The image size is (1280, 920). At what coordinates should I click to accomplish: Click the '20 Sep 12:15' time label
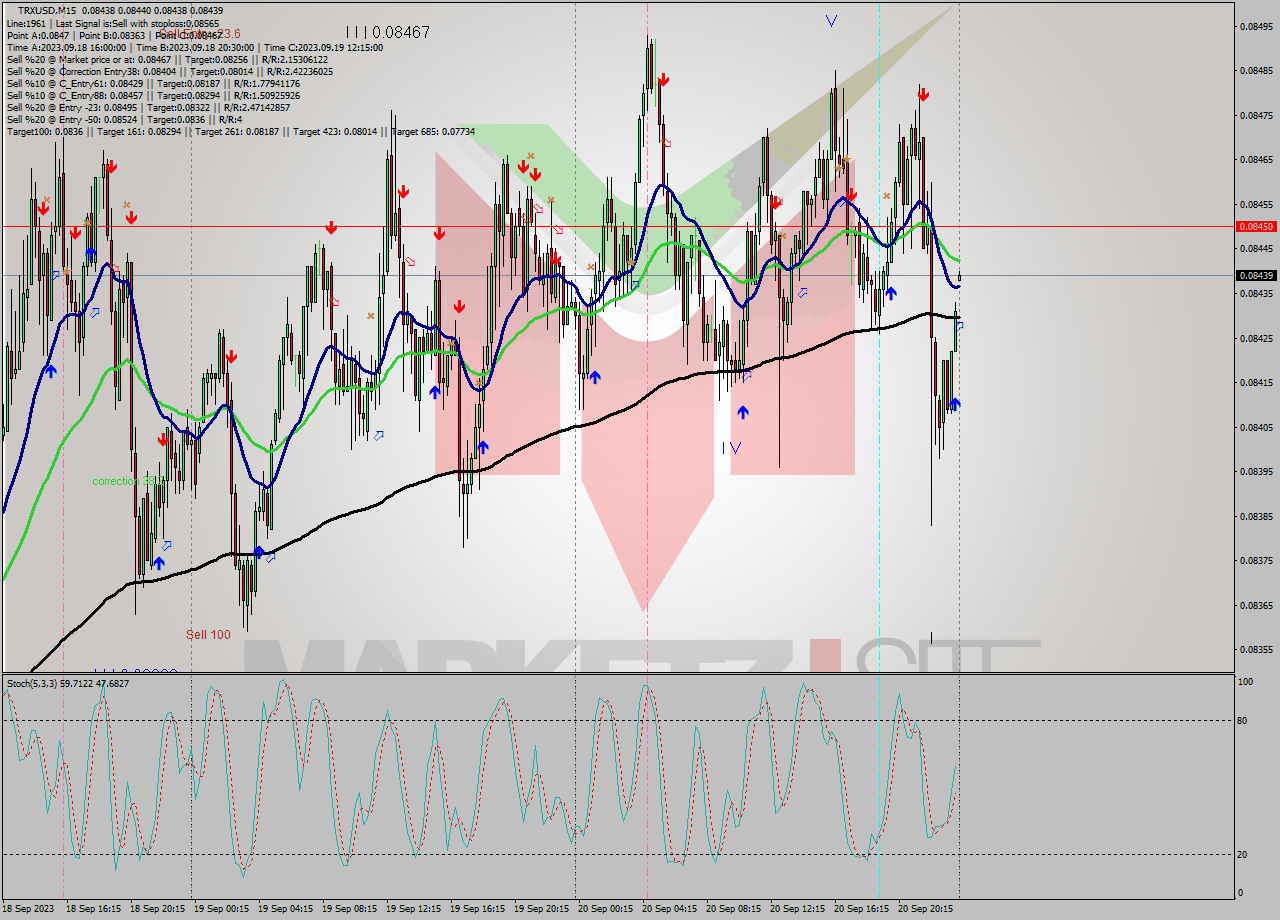pyautogui.click(x=798, y=909)
